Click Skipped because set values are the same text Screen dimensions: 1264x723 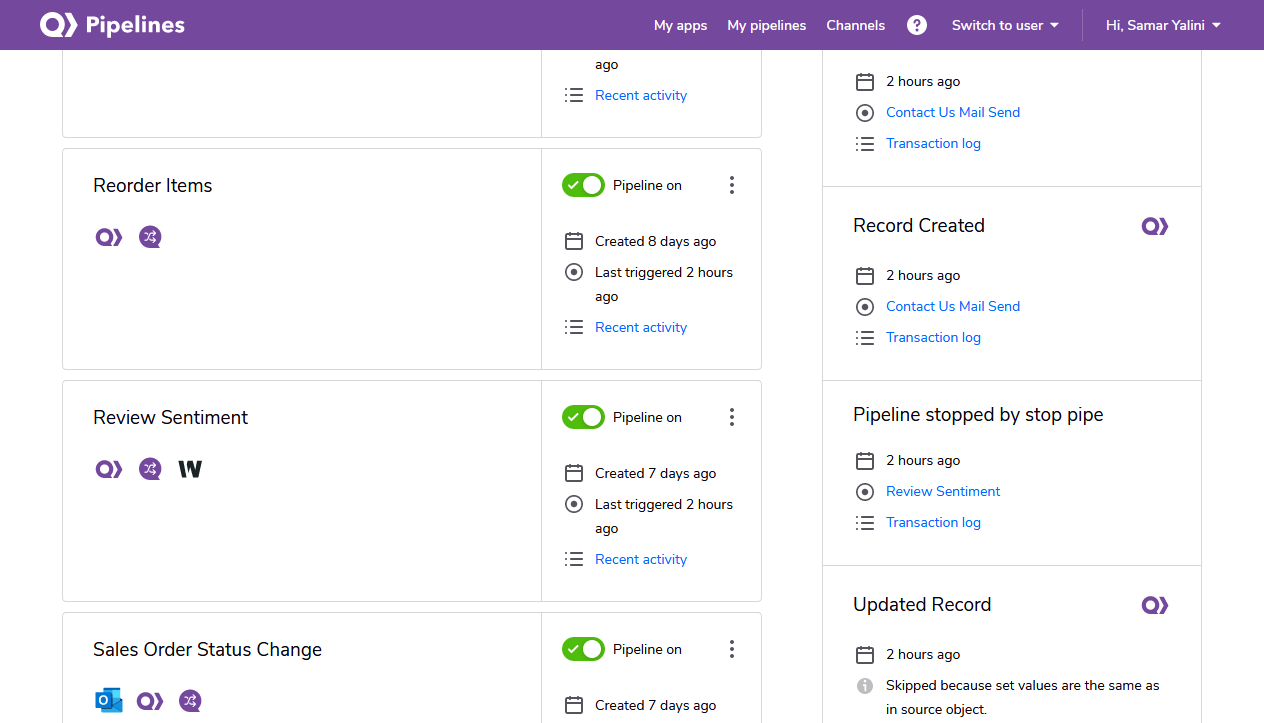pos(1023,697)
